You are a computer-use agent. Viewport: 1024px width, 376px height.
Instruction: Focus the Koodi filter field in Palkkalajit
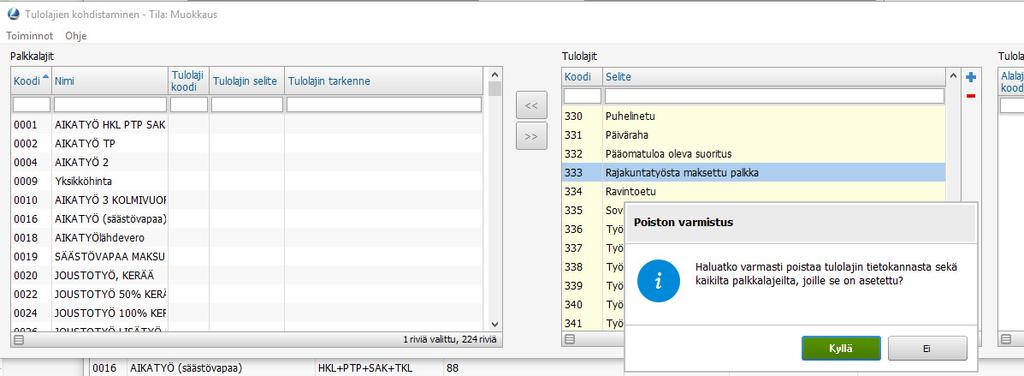(31, 104)
